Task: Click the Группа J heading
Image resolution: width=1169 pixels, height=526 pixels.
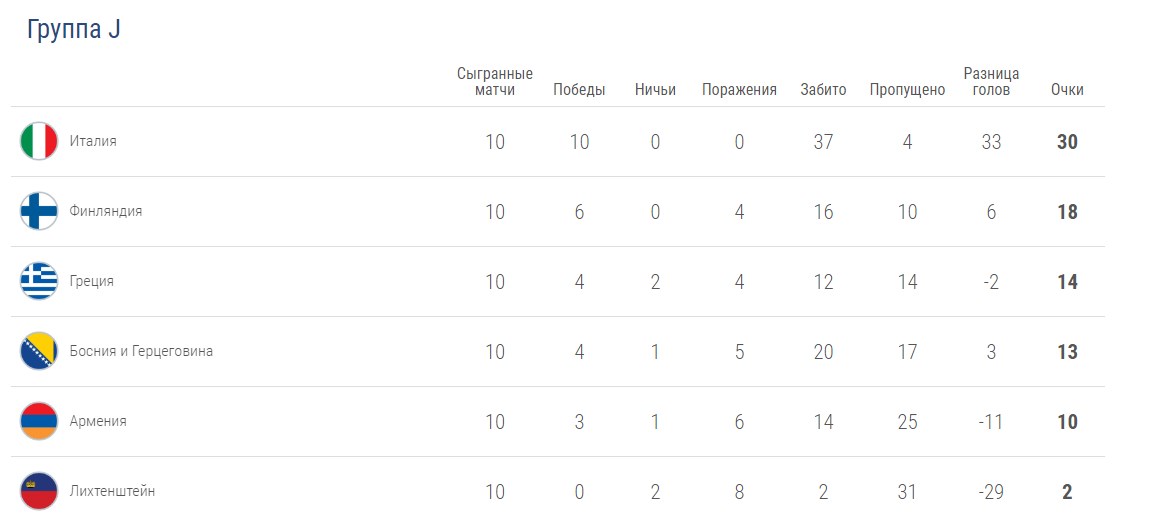Action: coord(73,30)
